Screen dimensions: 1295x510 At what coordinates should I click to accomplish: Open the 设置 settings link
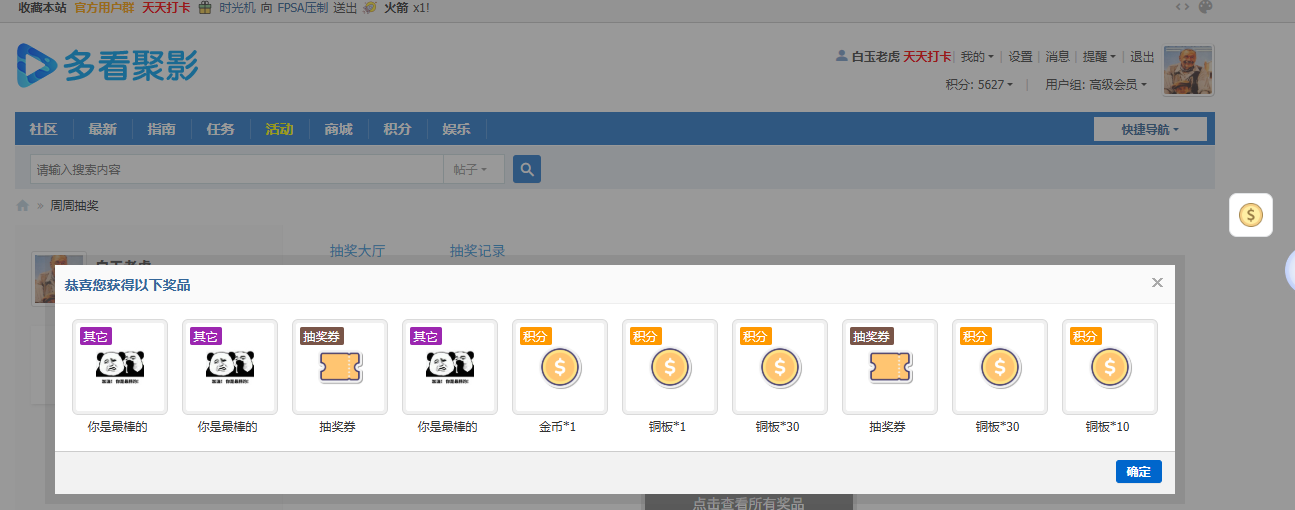click(1020, 57)
